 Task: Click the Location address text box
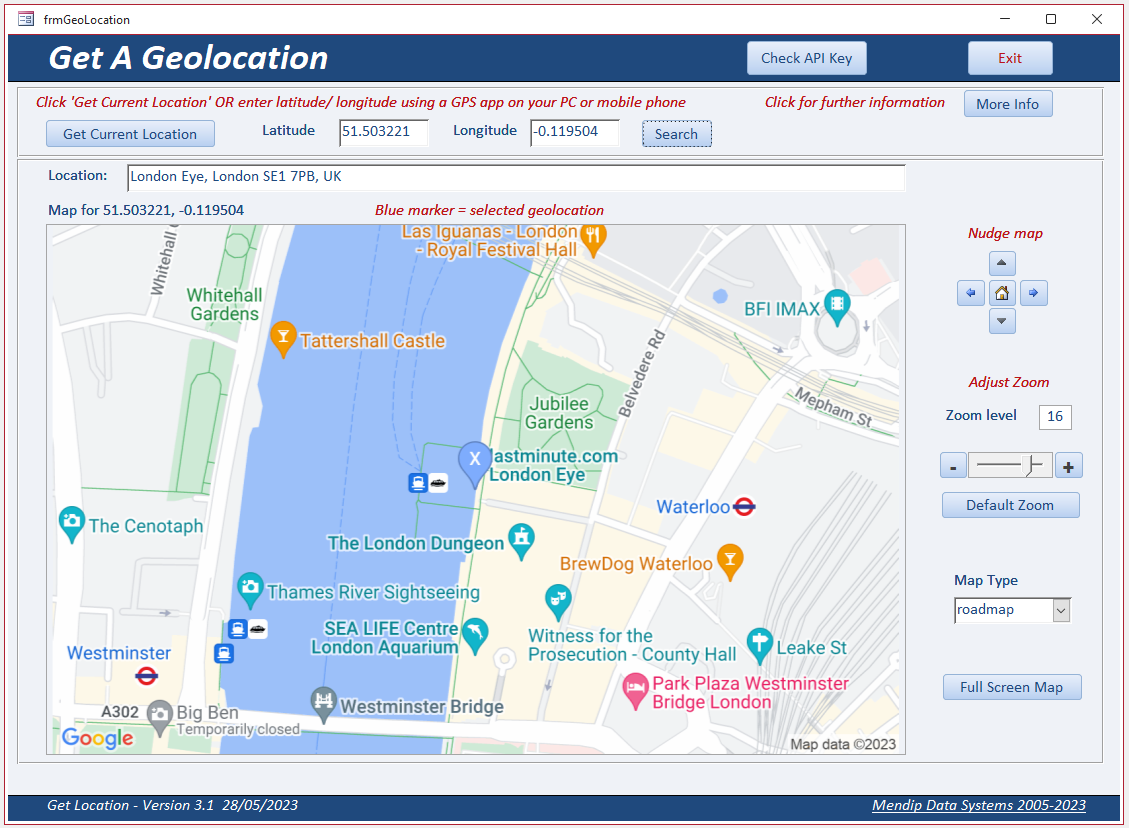point(516,178)
